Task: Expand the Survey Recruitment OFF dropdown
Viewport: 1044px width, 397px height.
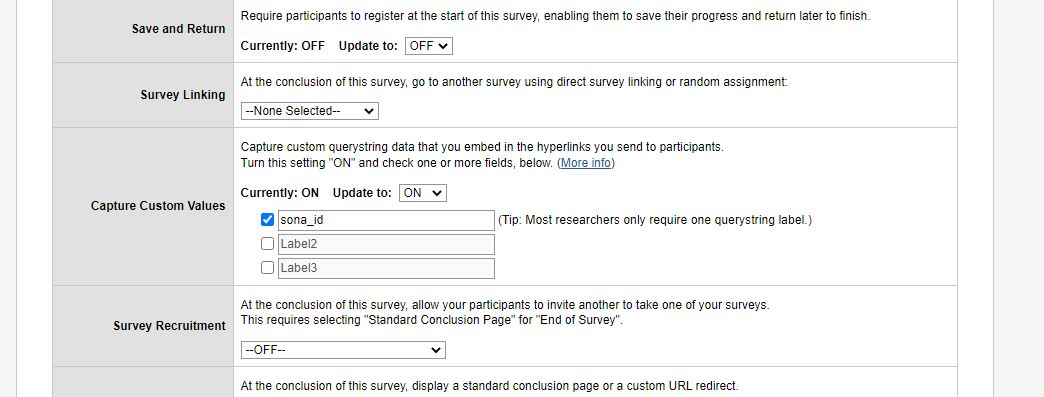Action: pos(343,350)
